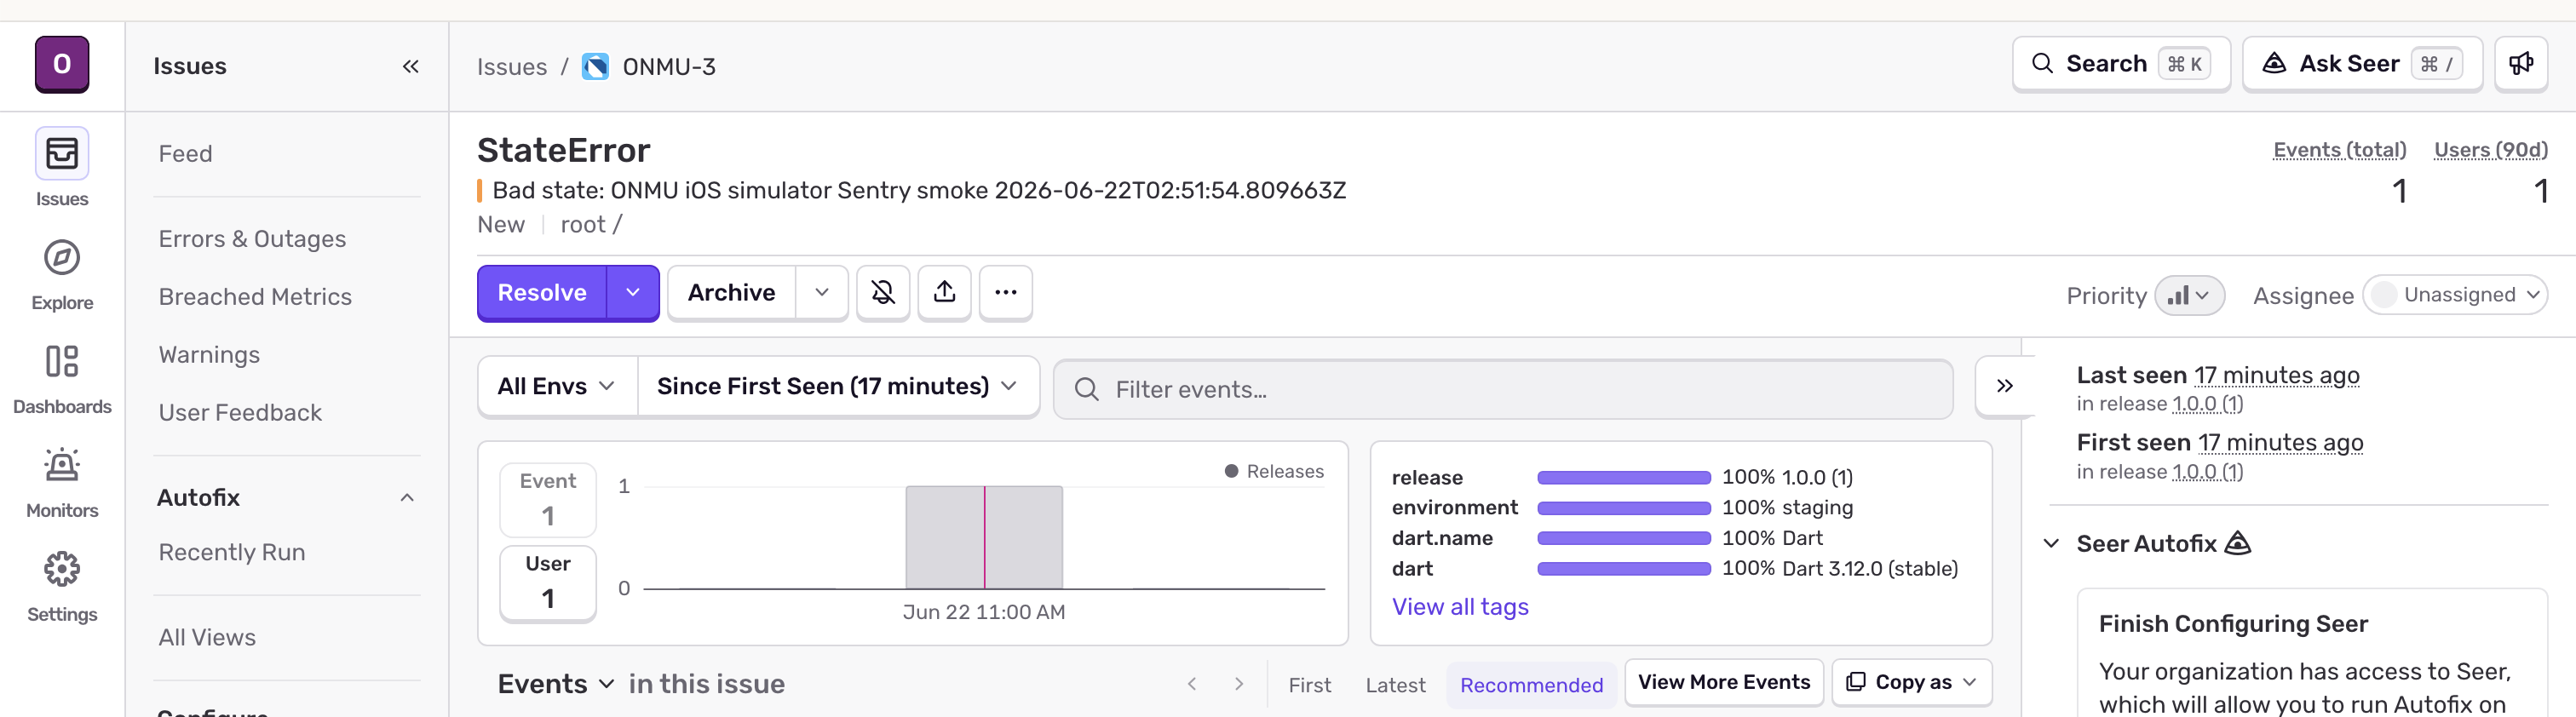Viewport: 2576px width, 717px height.
Task: Select the Latest event tab
Action: (x=1395, y=685)
